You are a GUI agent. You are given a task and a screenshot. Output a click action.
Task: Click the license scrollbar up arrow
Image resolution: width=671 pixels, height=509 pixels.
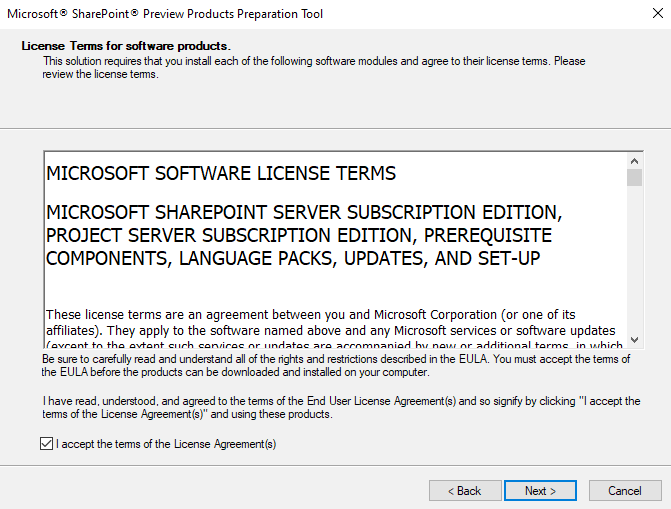tap(635, 160)
